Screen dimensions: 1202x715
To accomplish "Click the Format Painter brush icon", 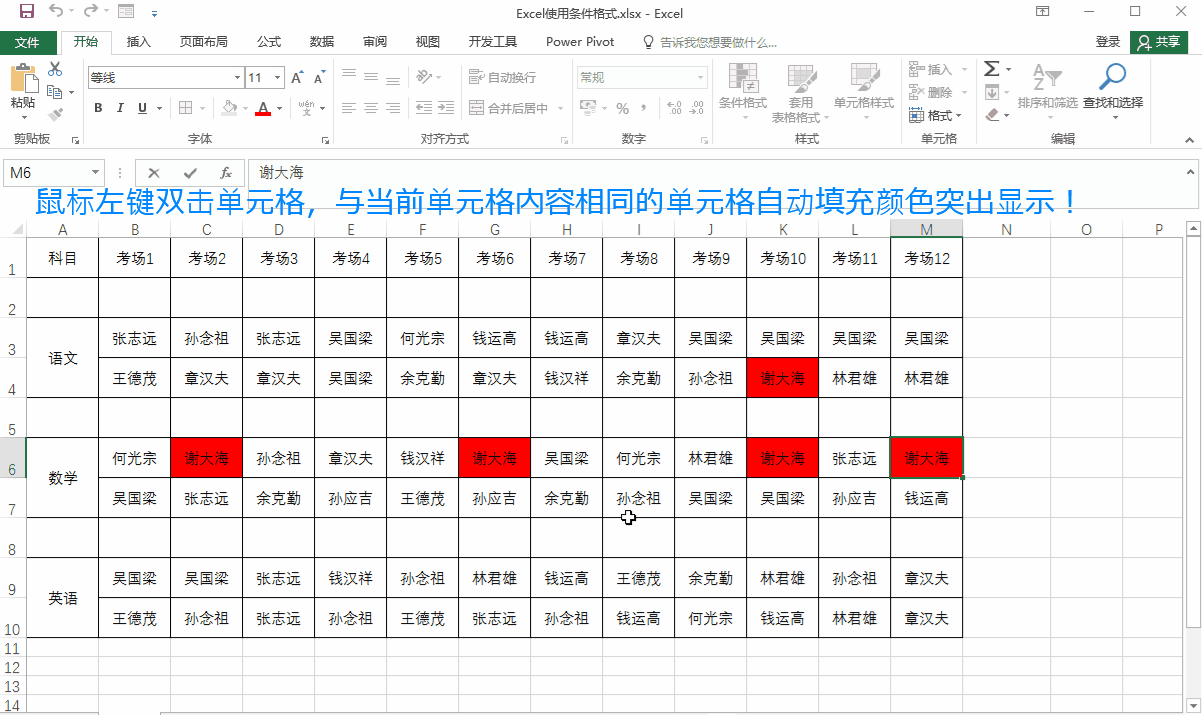I will [x=55, y=115].
